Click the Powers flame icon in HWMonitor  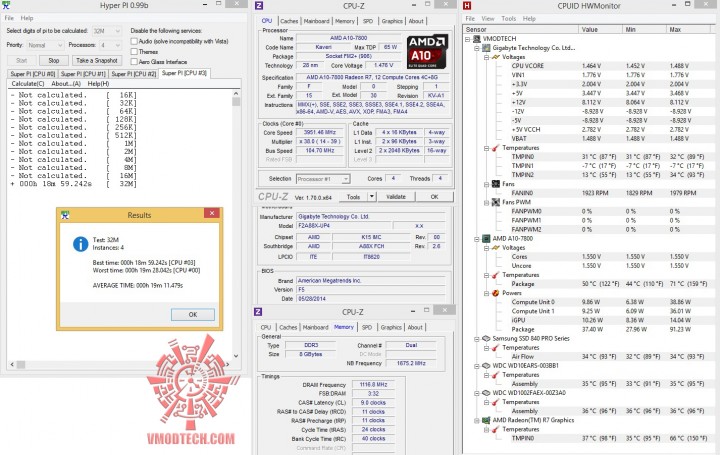pos(496,293)
